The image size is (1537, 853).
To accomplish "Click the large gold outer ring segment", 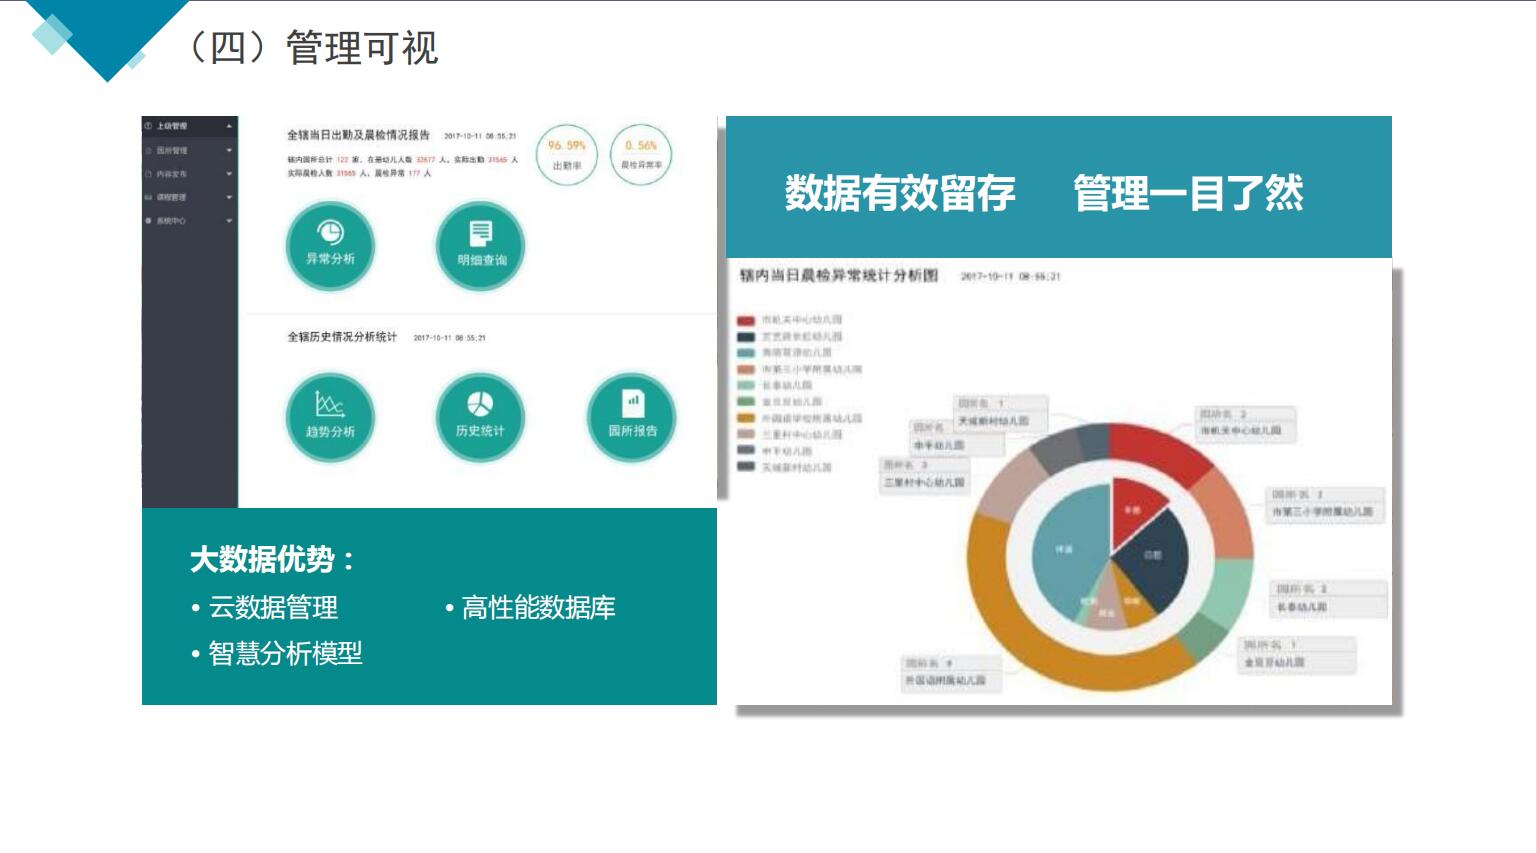I will click(1010, 620).
